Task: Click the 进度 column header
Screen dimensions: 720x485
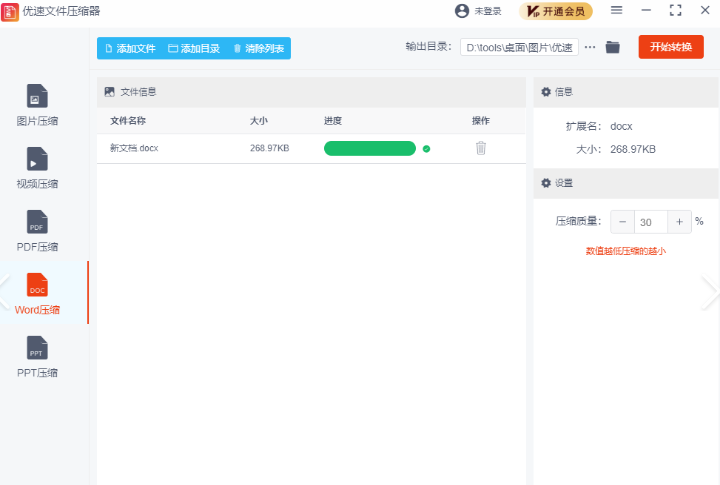Action: point(332,120)
